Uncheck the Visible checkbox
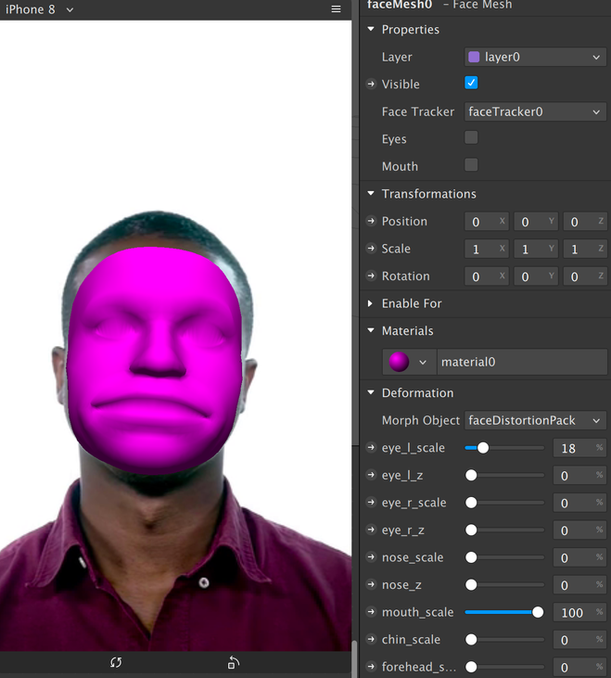611x678 pixels. coord(471,83)
